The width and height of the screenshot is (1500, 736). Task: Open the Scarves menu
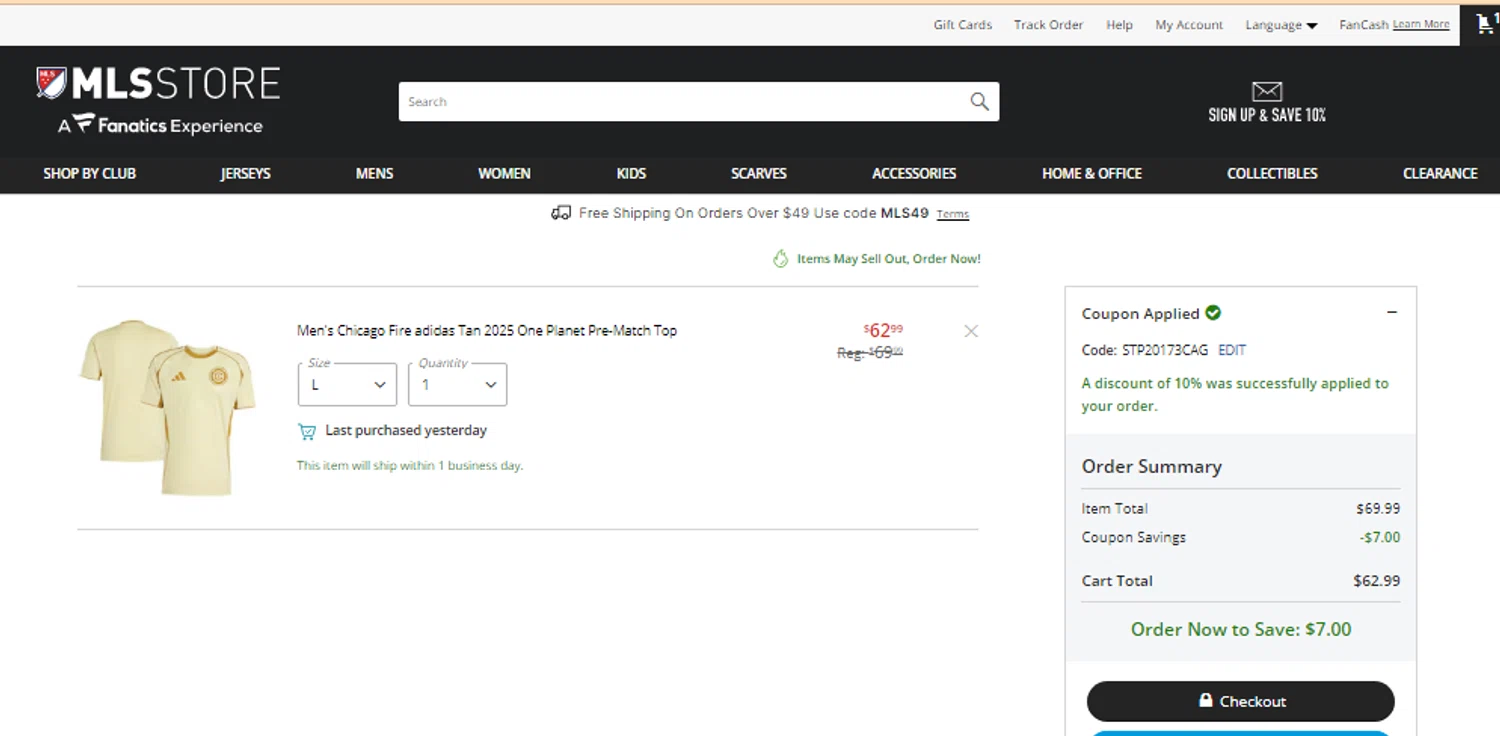759,173
